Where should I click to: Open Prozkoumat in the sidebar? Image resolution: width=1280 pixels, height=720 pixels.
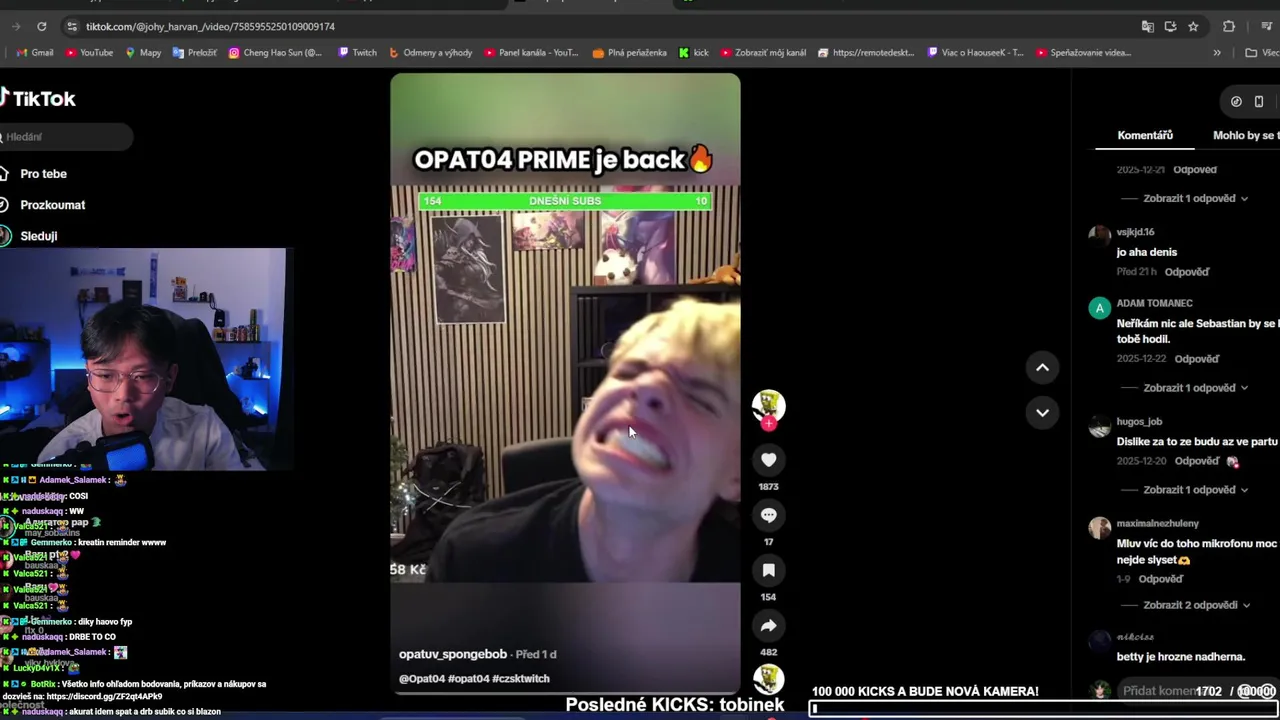[52, 205]
